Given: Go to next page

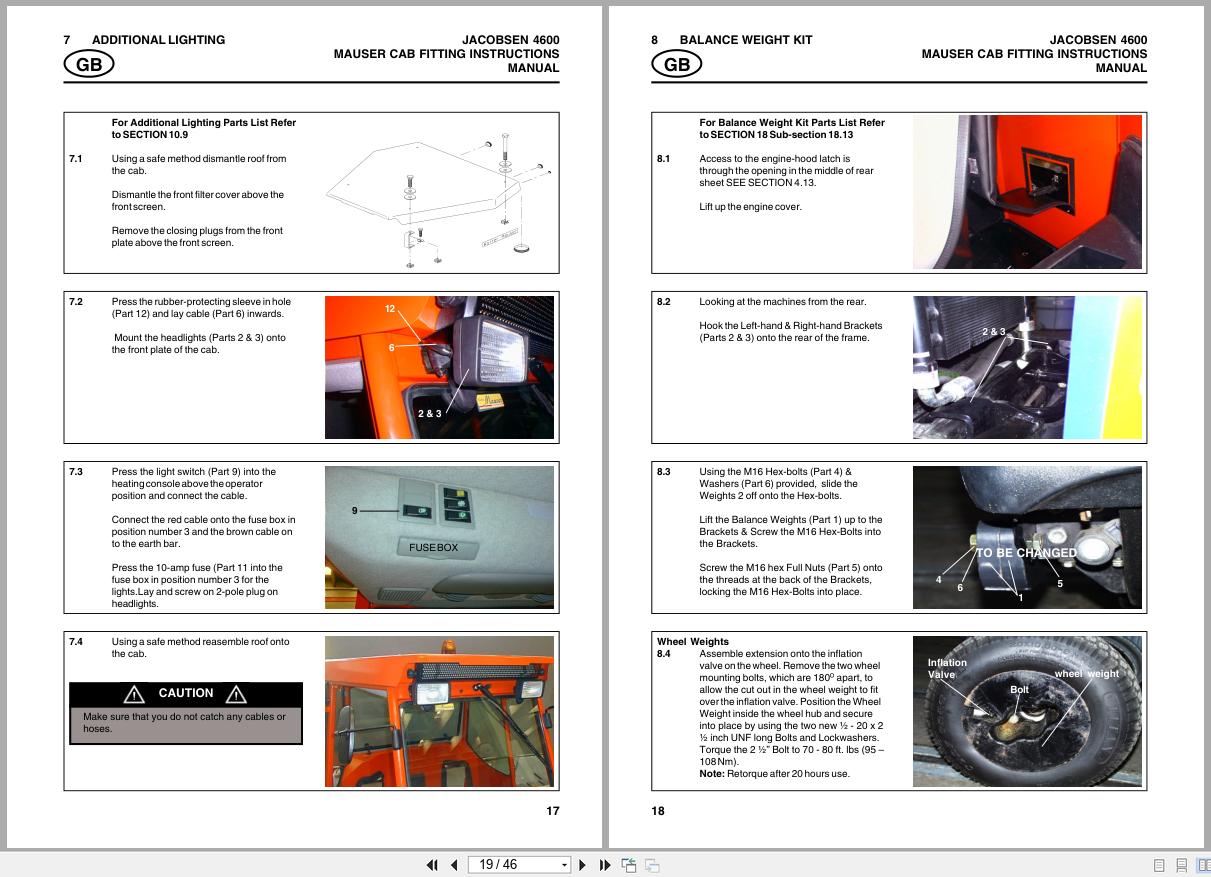Looking at the screenshot, I should [x=583, y=865].
